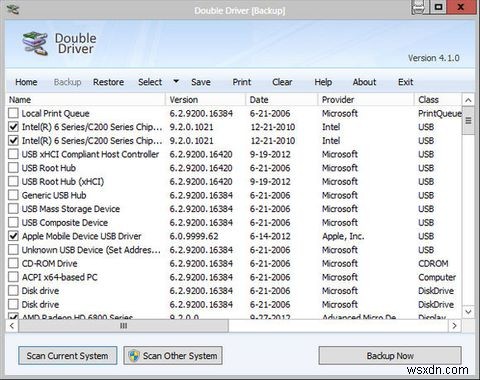Click version 6.0.9999.62 cell
Screen dimensions: 480x380
(194, 236)
